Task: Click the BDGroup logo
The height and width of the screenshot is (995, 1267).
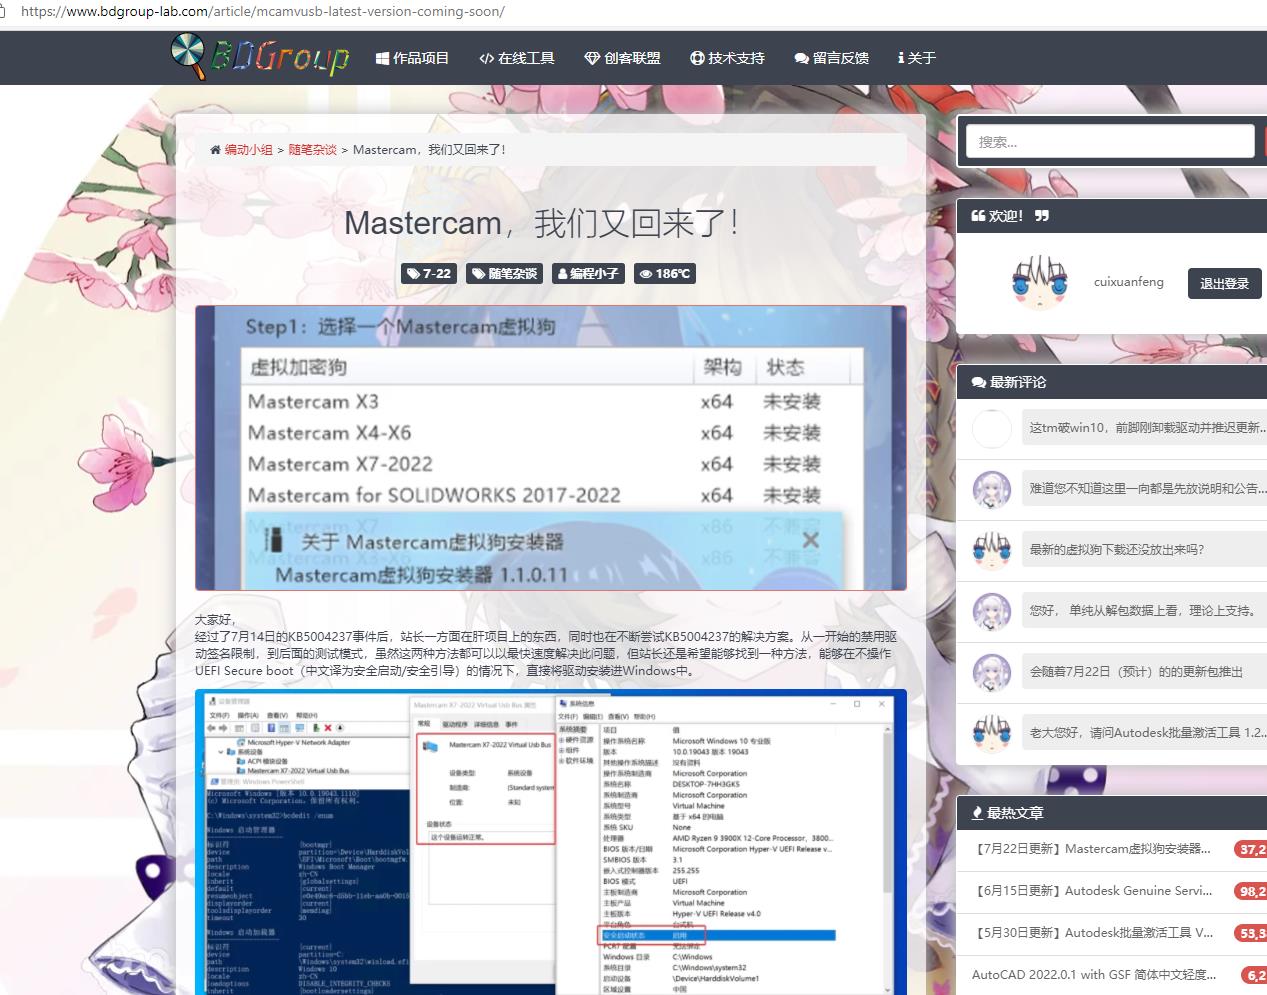Action: pos(260,56)
